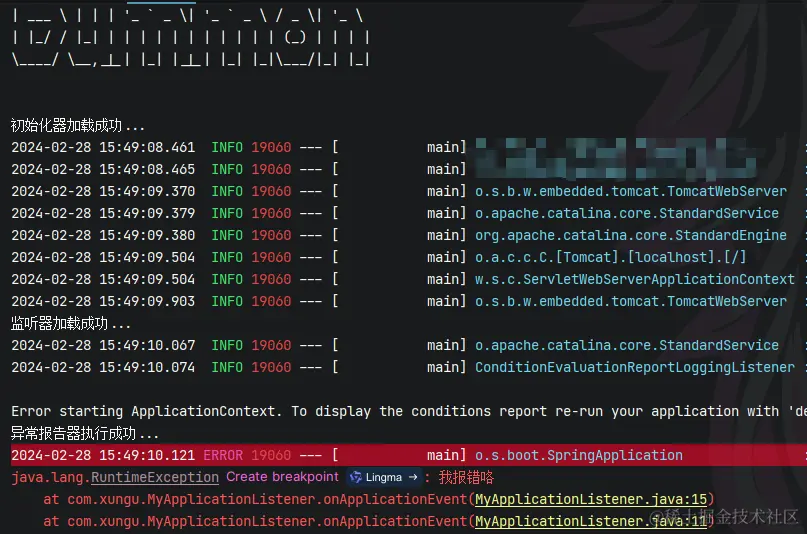Select the ERROR log line o.s.boot.SpringApplication
This screenshot has height=534, width=807.
[409, 455]
